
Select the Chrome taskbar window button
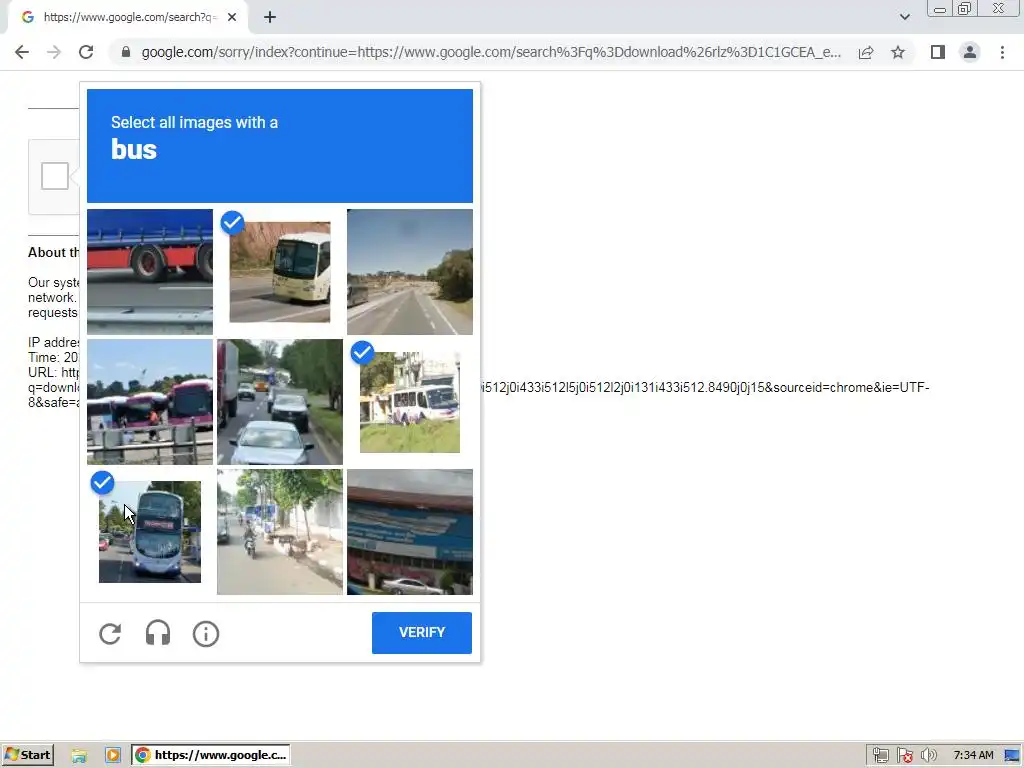(211, 755)
